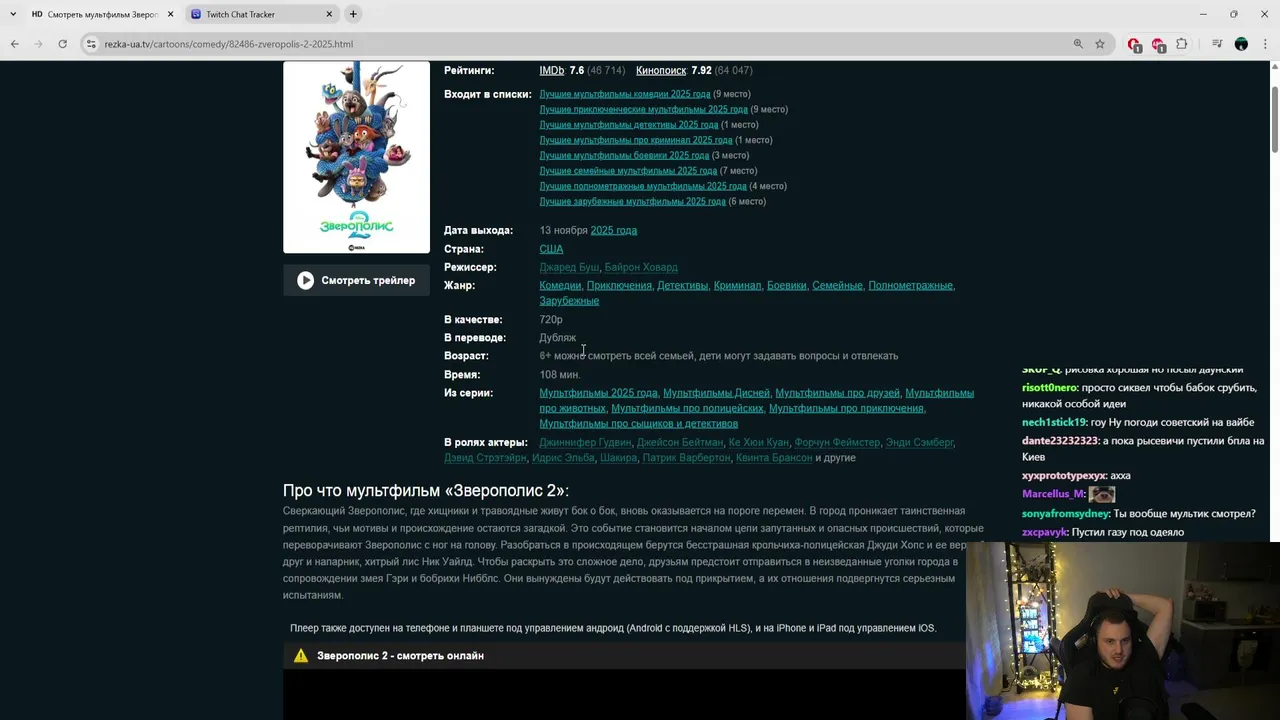The height and width of the screenshot is (720, 1280).
Task: Open Лучшие приключенческие мультфильмы 2025 года list
Action: coord(643,109)
